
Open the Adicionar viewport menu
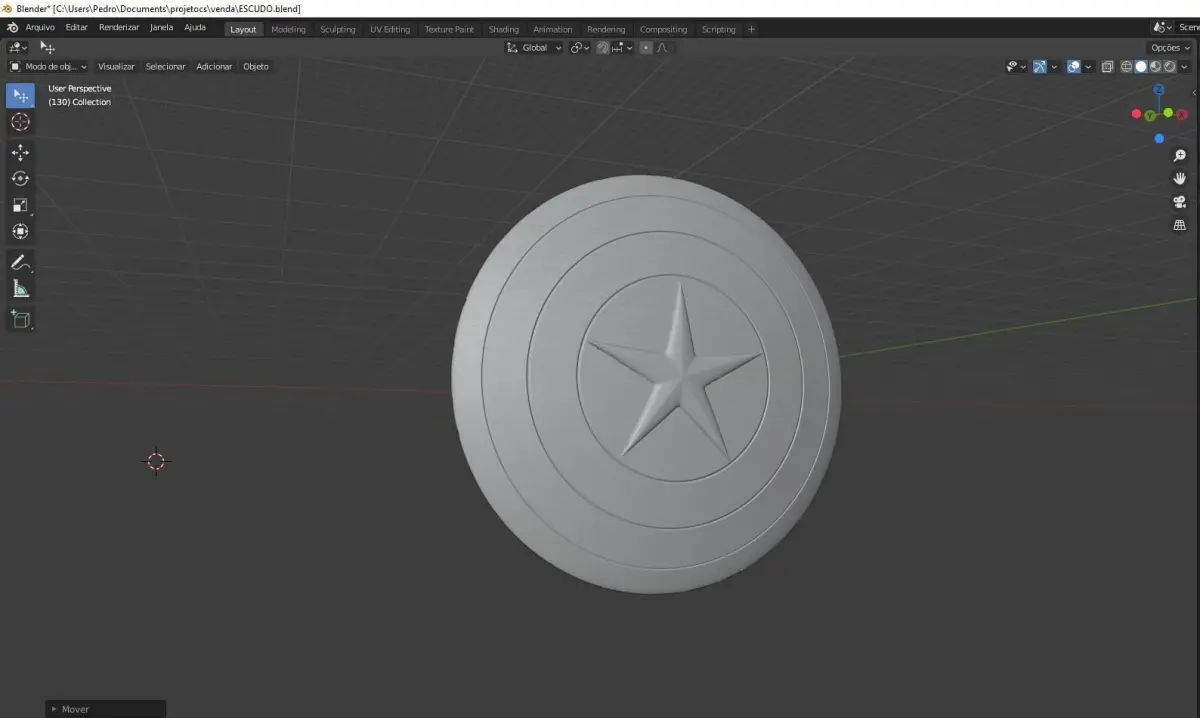(x=214, y=66)
